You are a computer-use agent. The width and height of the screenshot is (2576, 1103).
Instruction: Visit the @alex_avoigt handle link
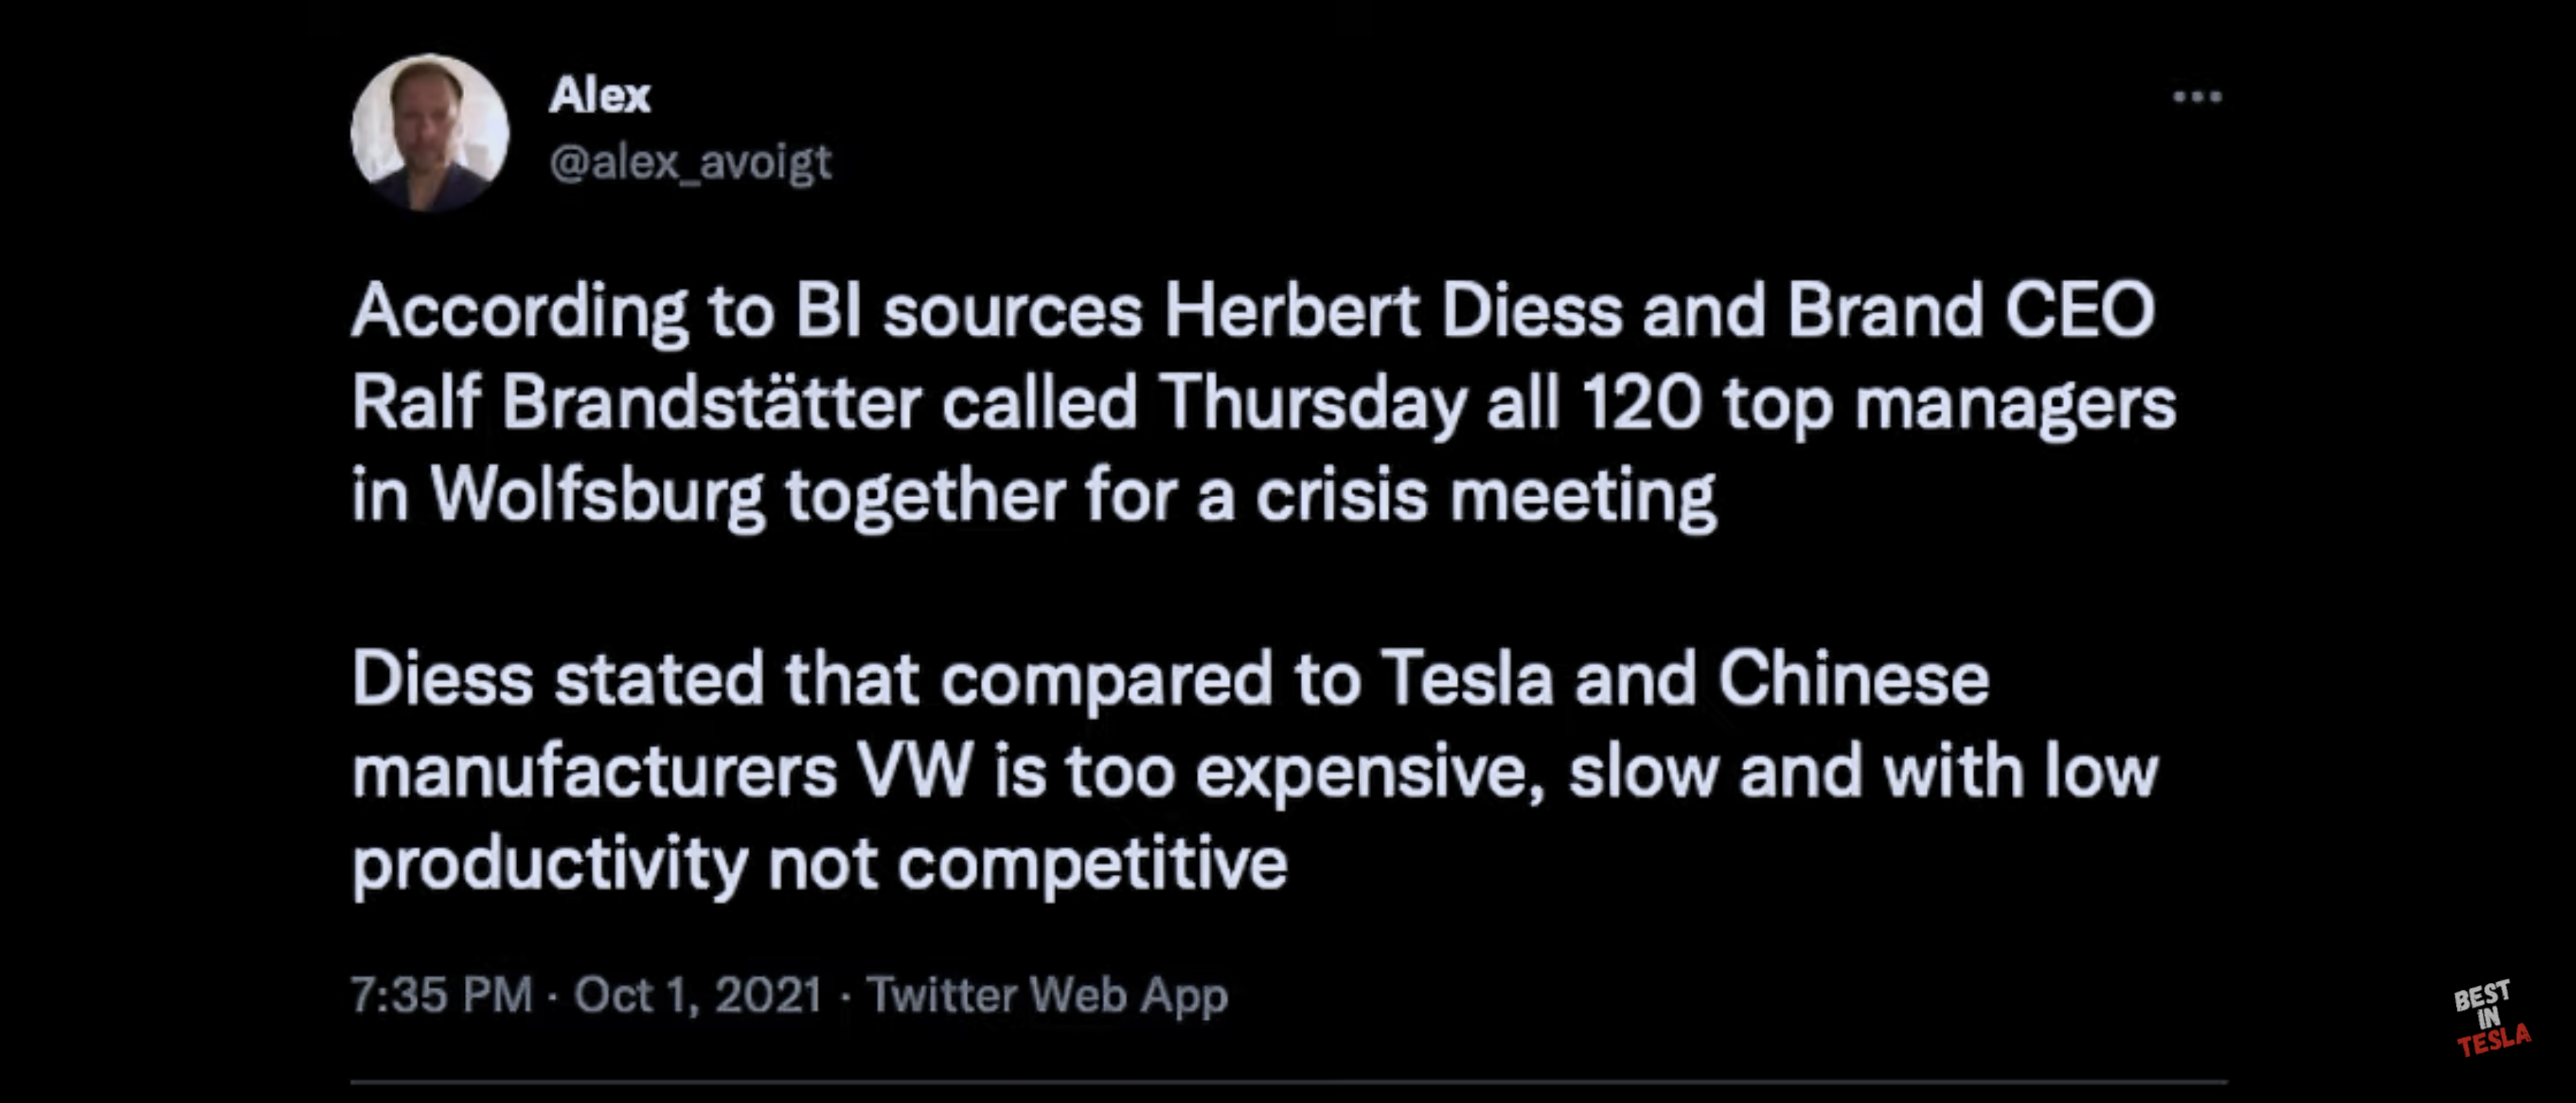point(690,162)
